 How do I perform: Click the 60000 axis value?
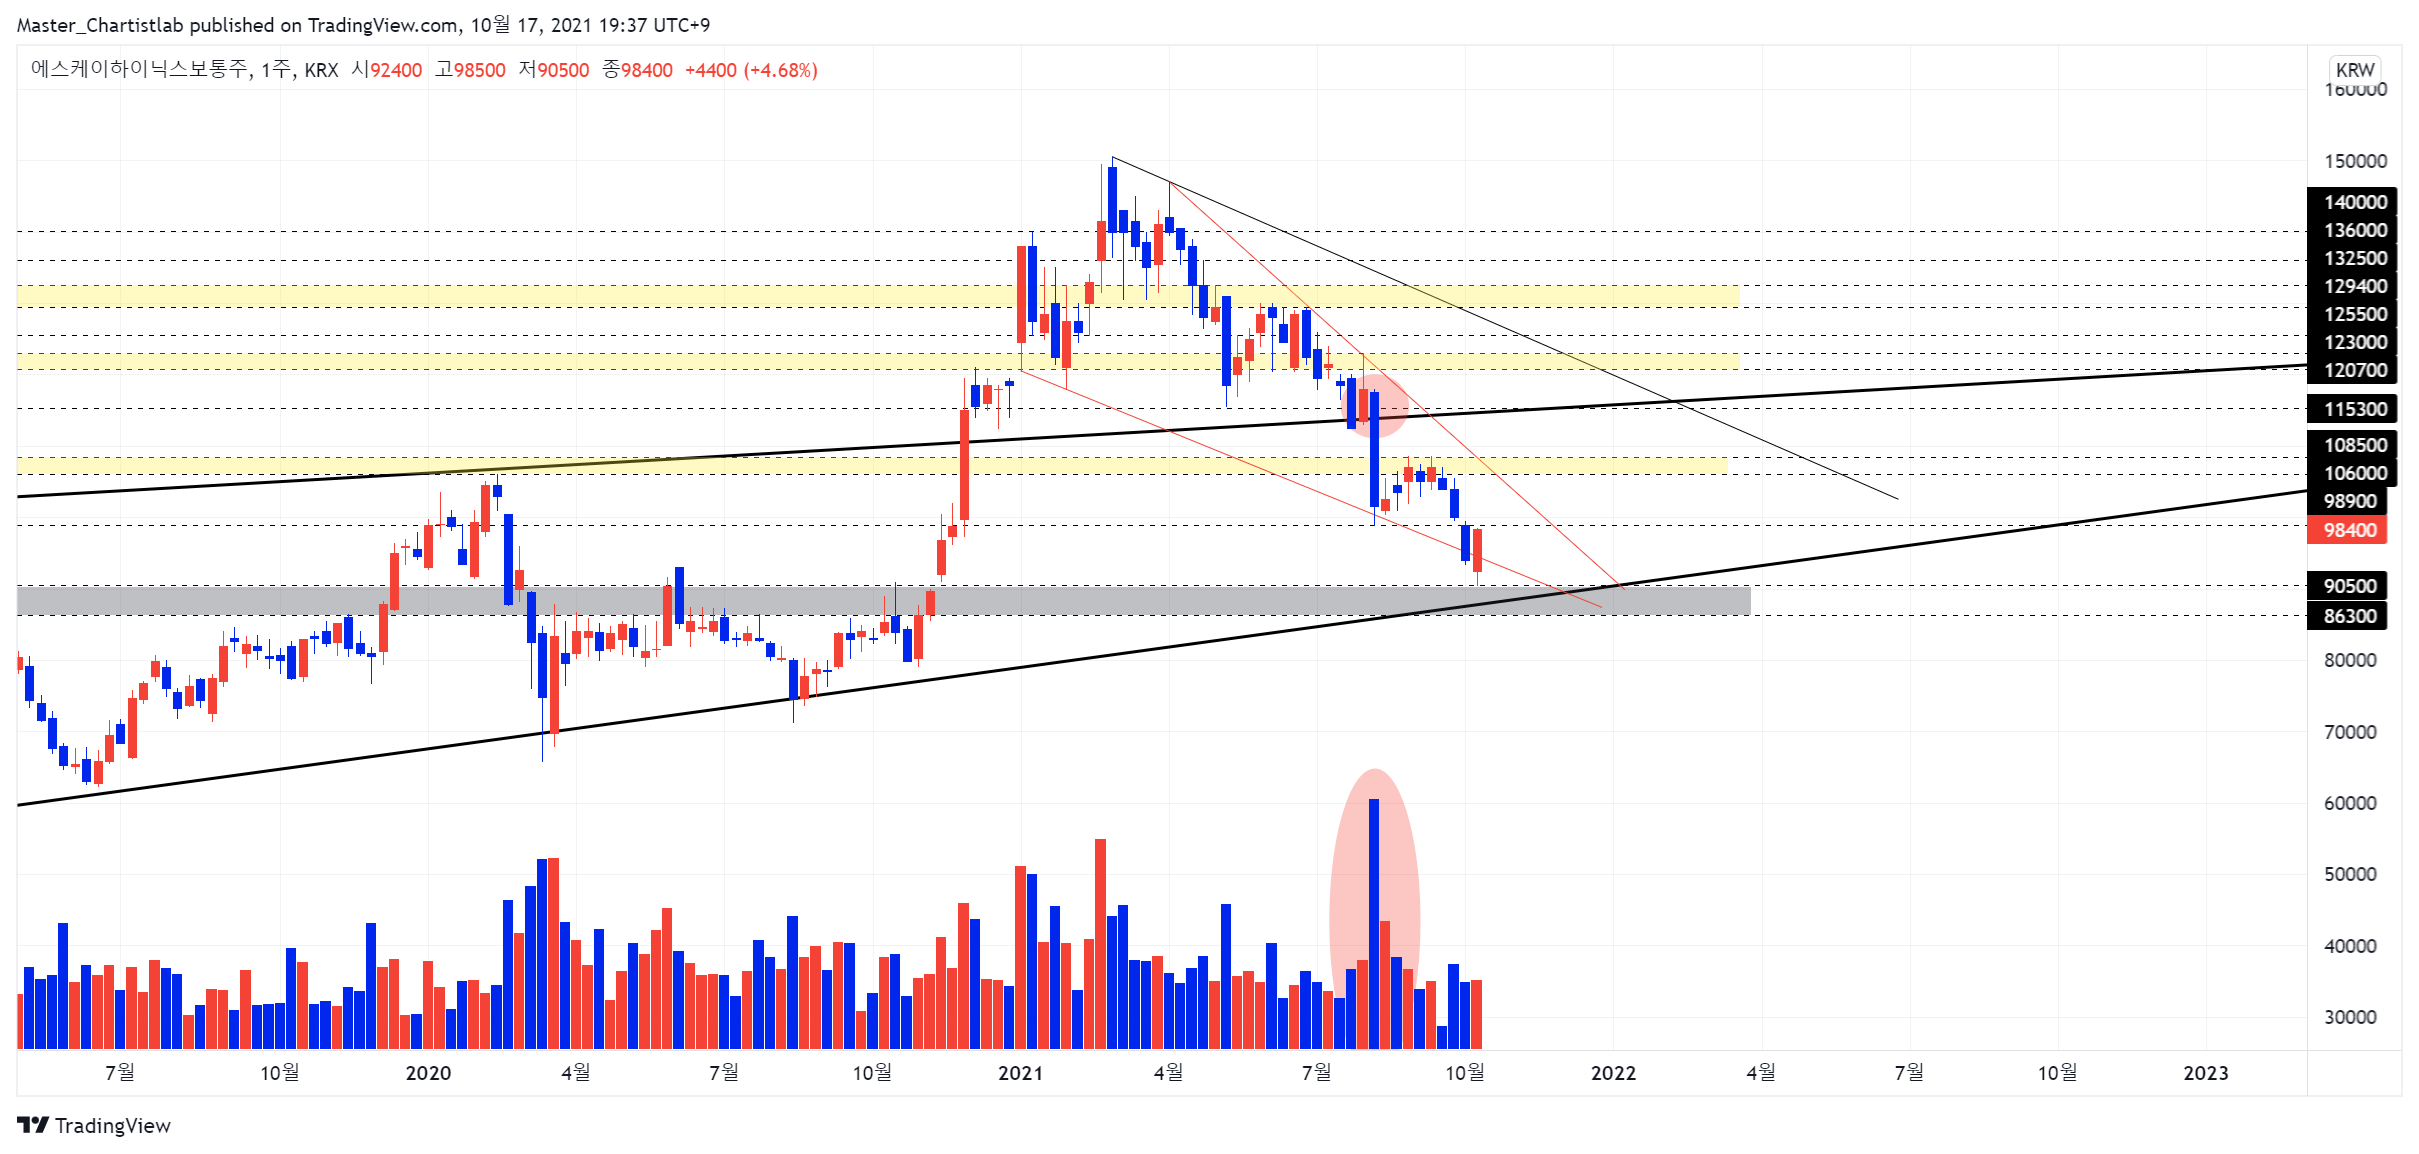(x=2350, y=803)
